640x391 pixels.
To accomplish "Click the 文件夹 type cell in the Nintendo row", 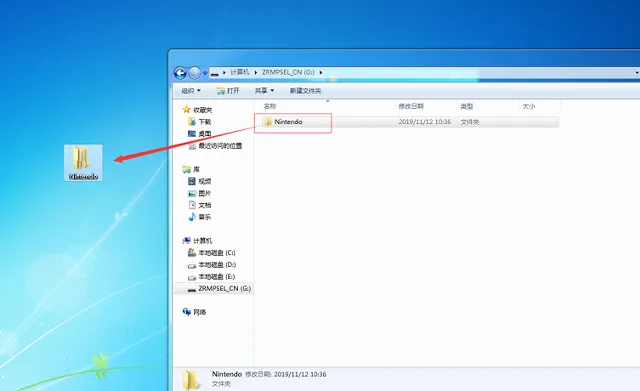I will (x=470, y=122).
